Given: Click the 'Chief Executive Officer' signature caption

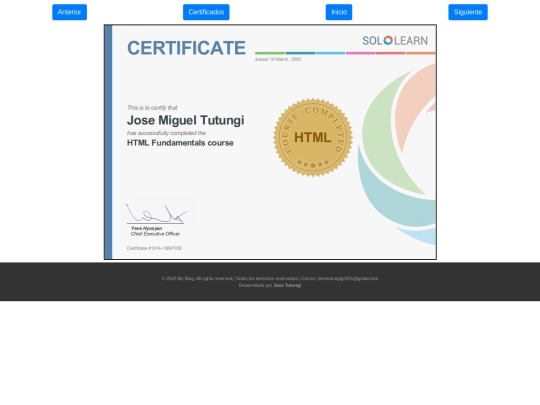Looking at the screenshot, I should [x=155, y=234].
